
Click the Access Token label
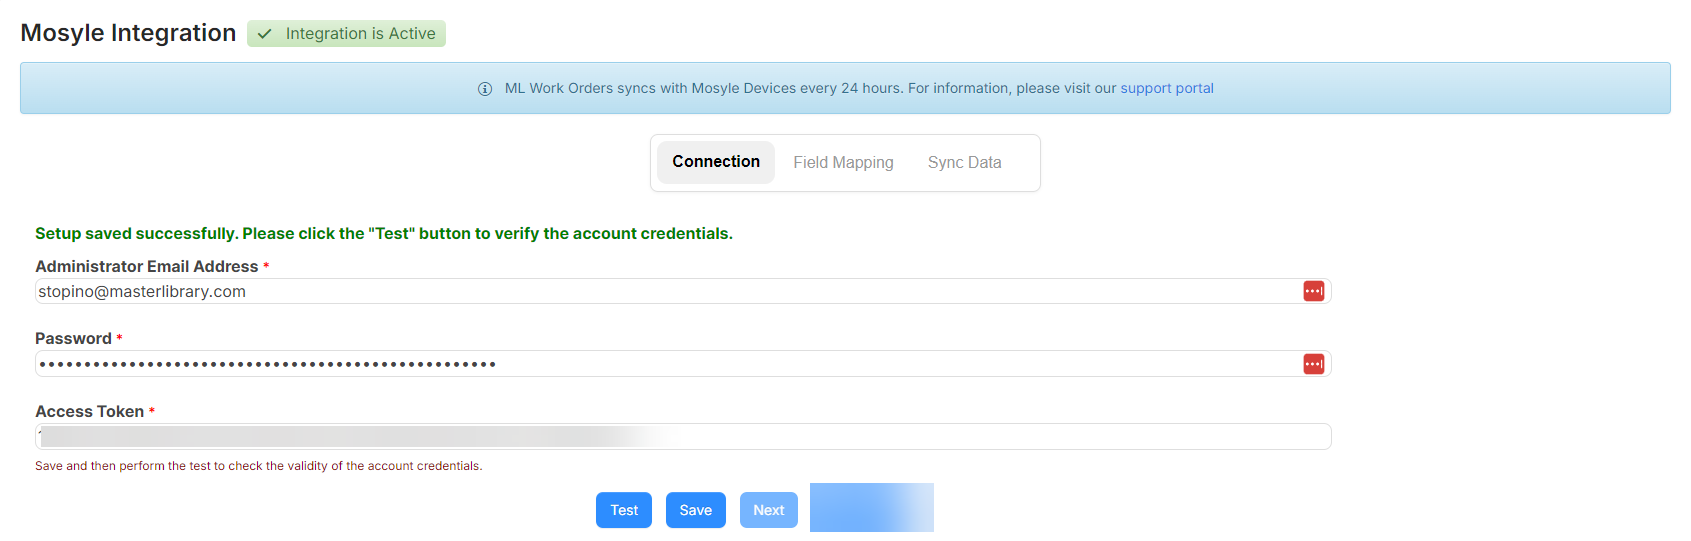(90, 411)
